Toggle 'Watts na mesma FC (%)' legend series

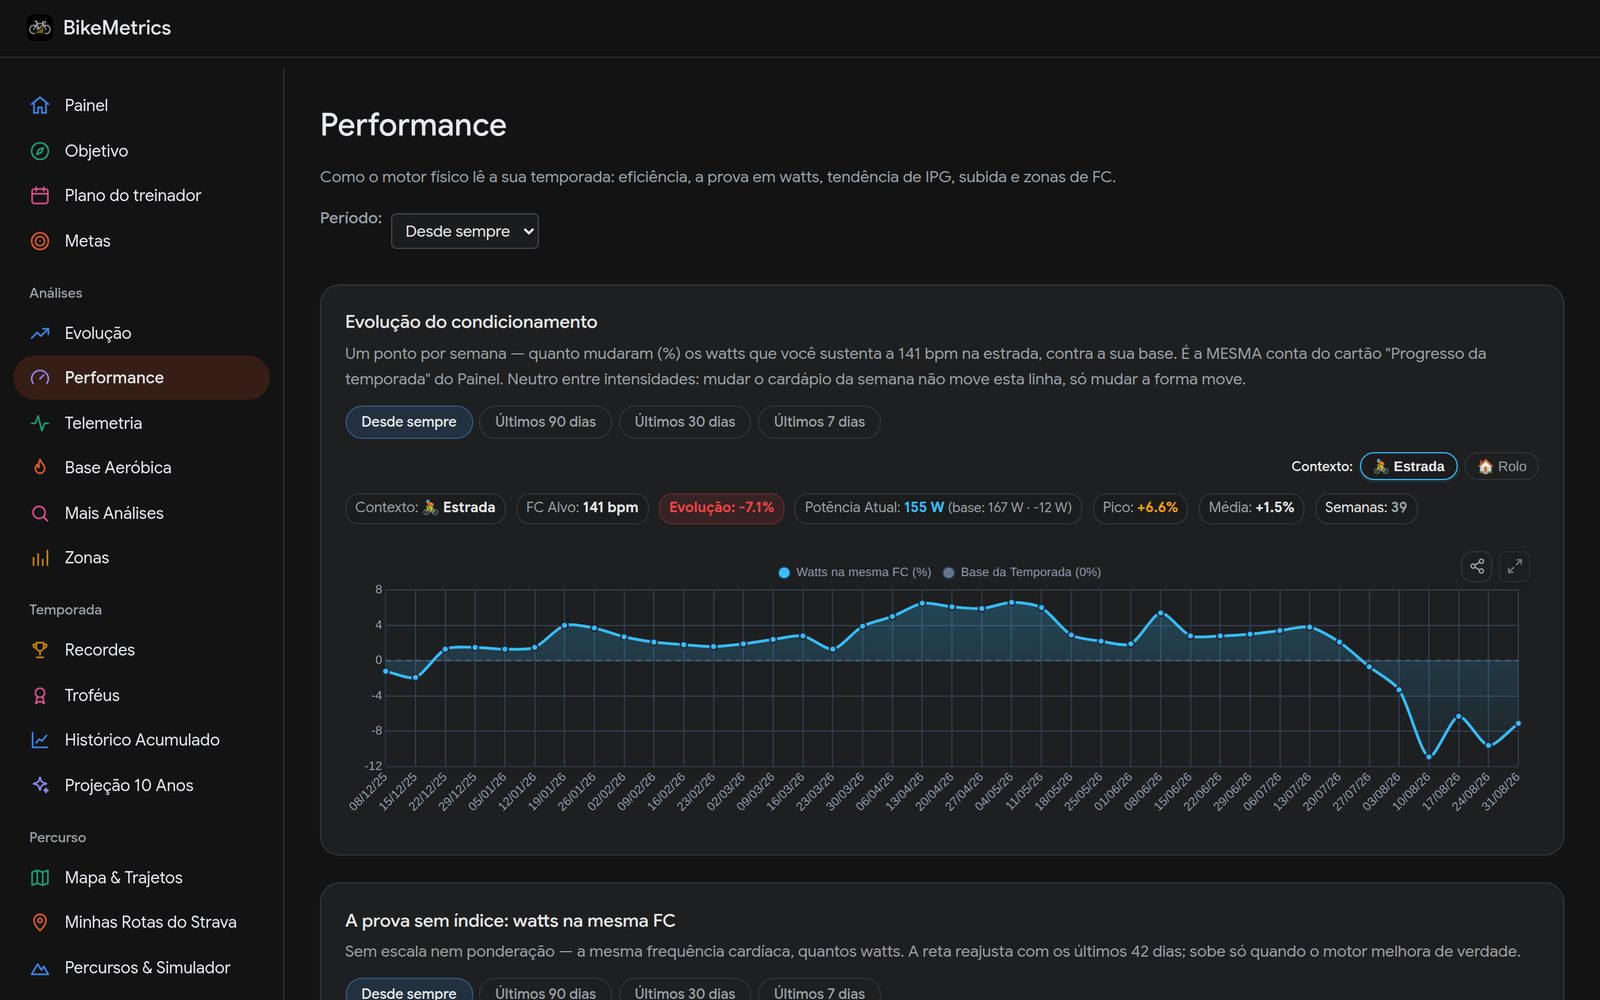(855, 572)
